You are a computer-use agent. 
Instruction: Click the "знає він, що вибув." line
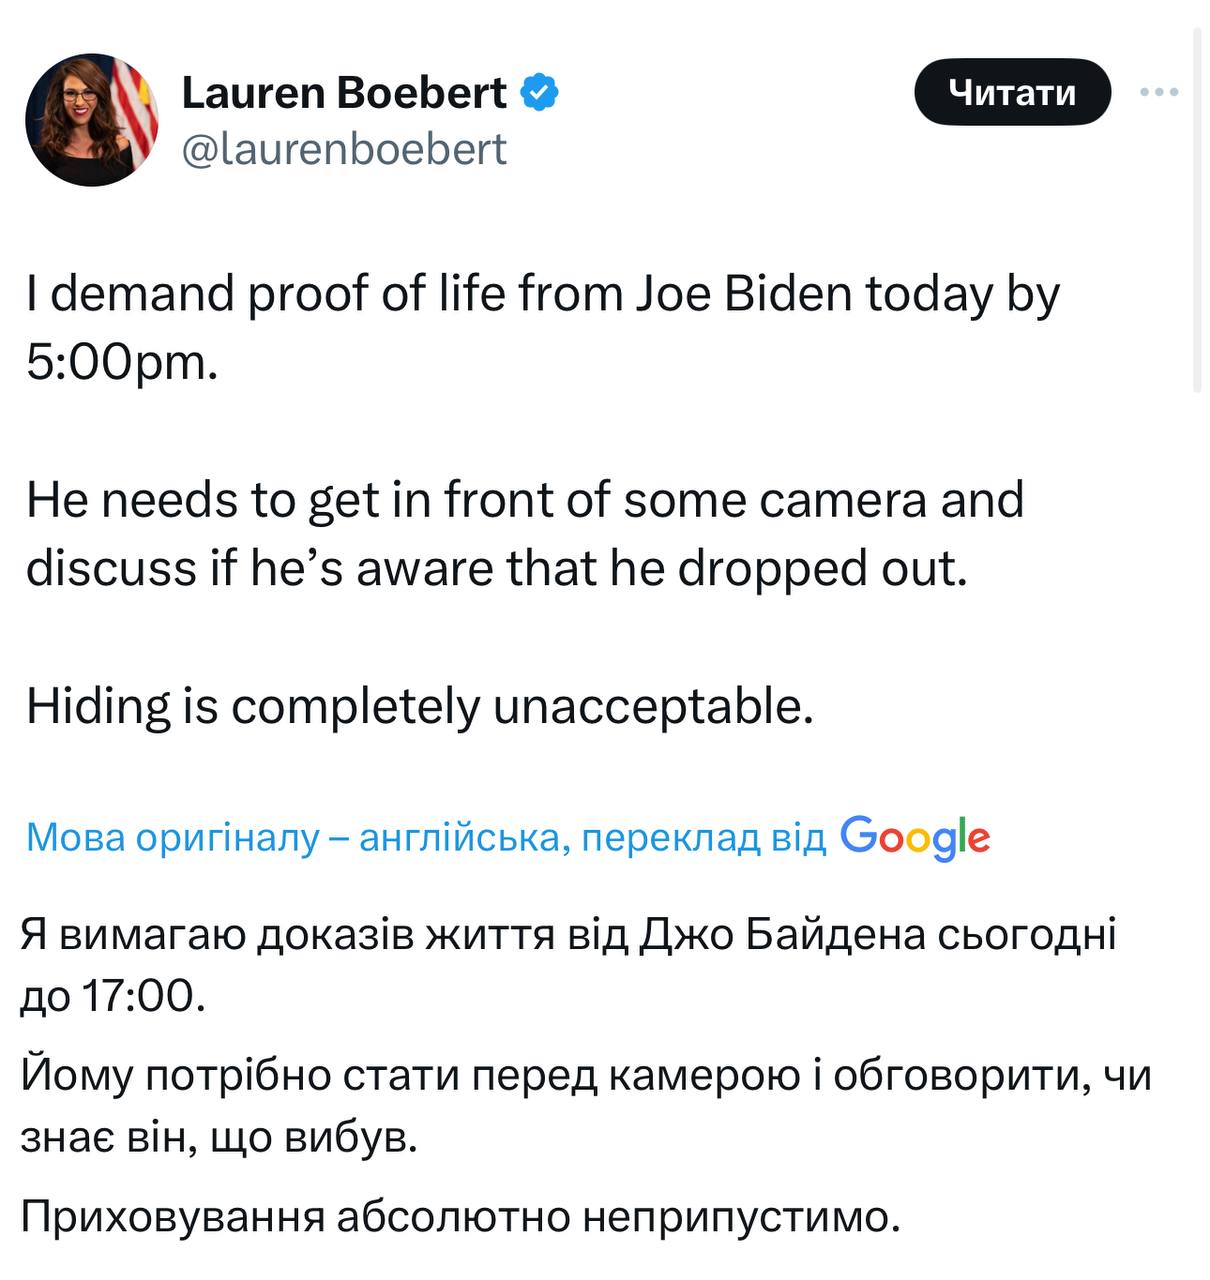point(218,1137)
